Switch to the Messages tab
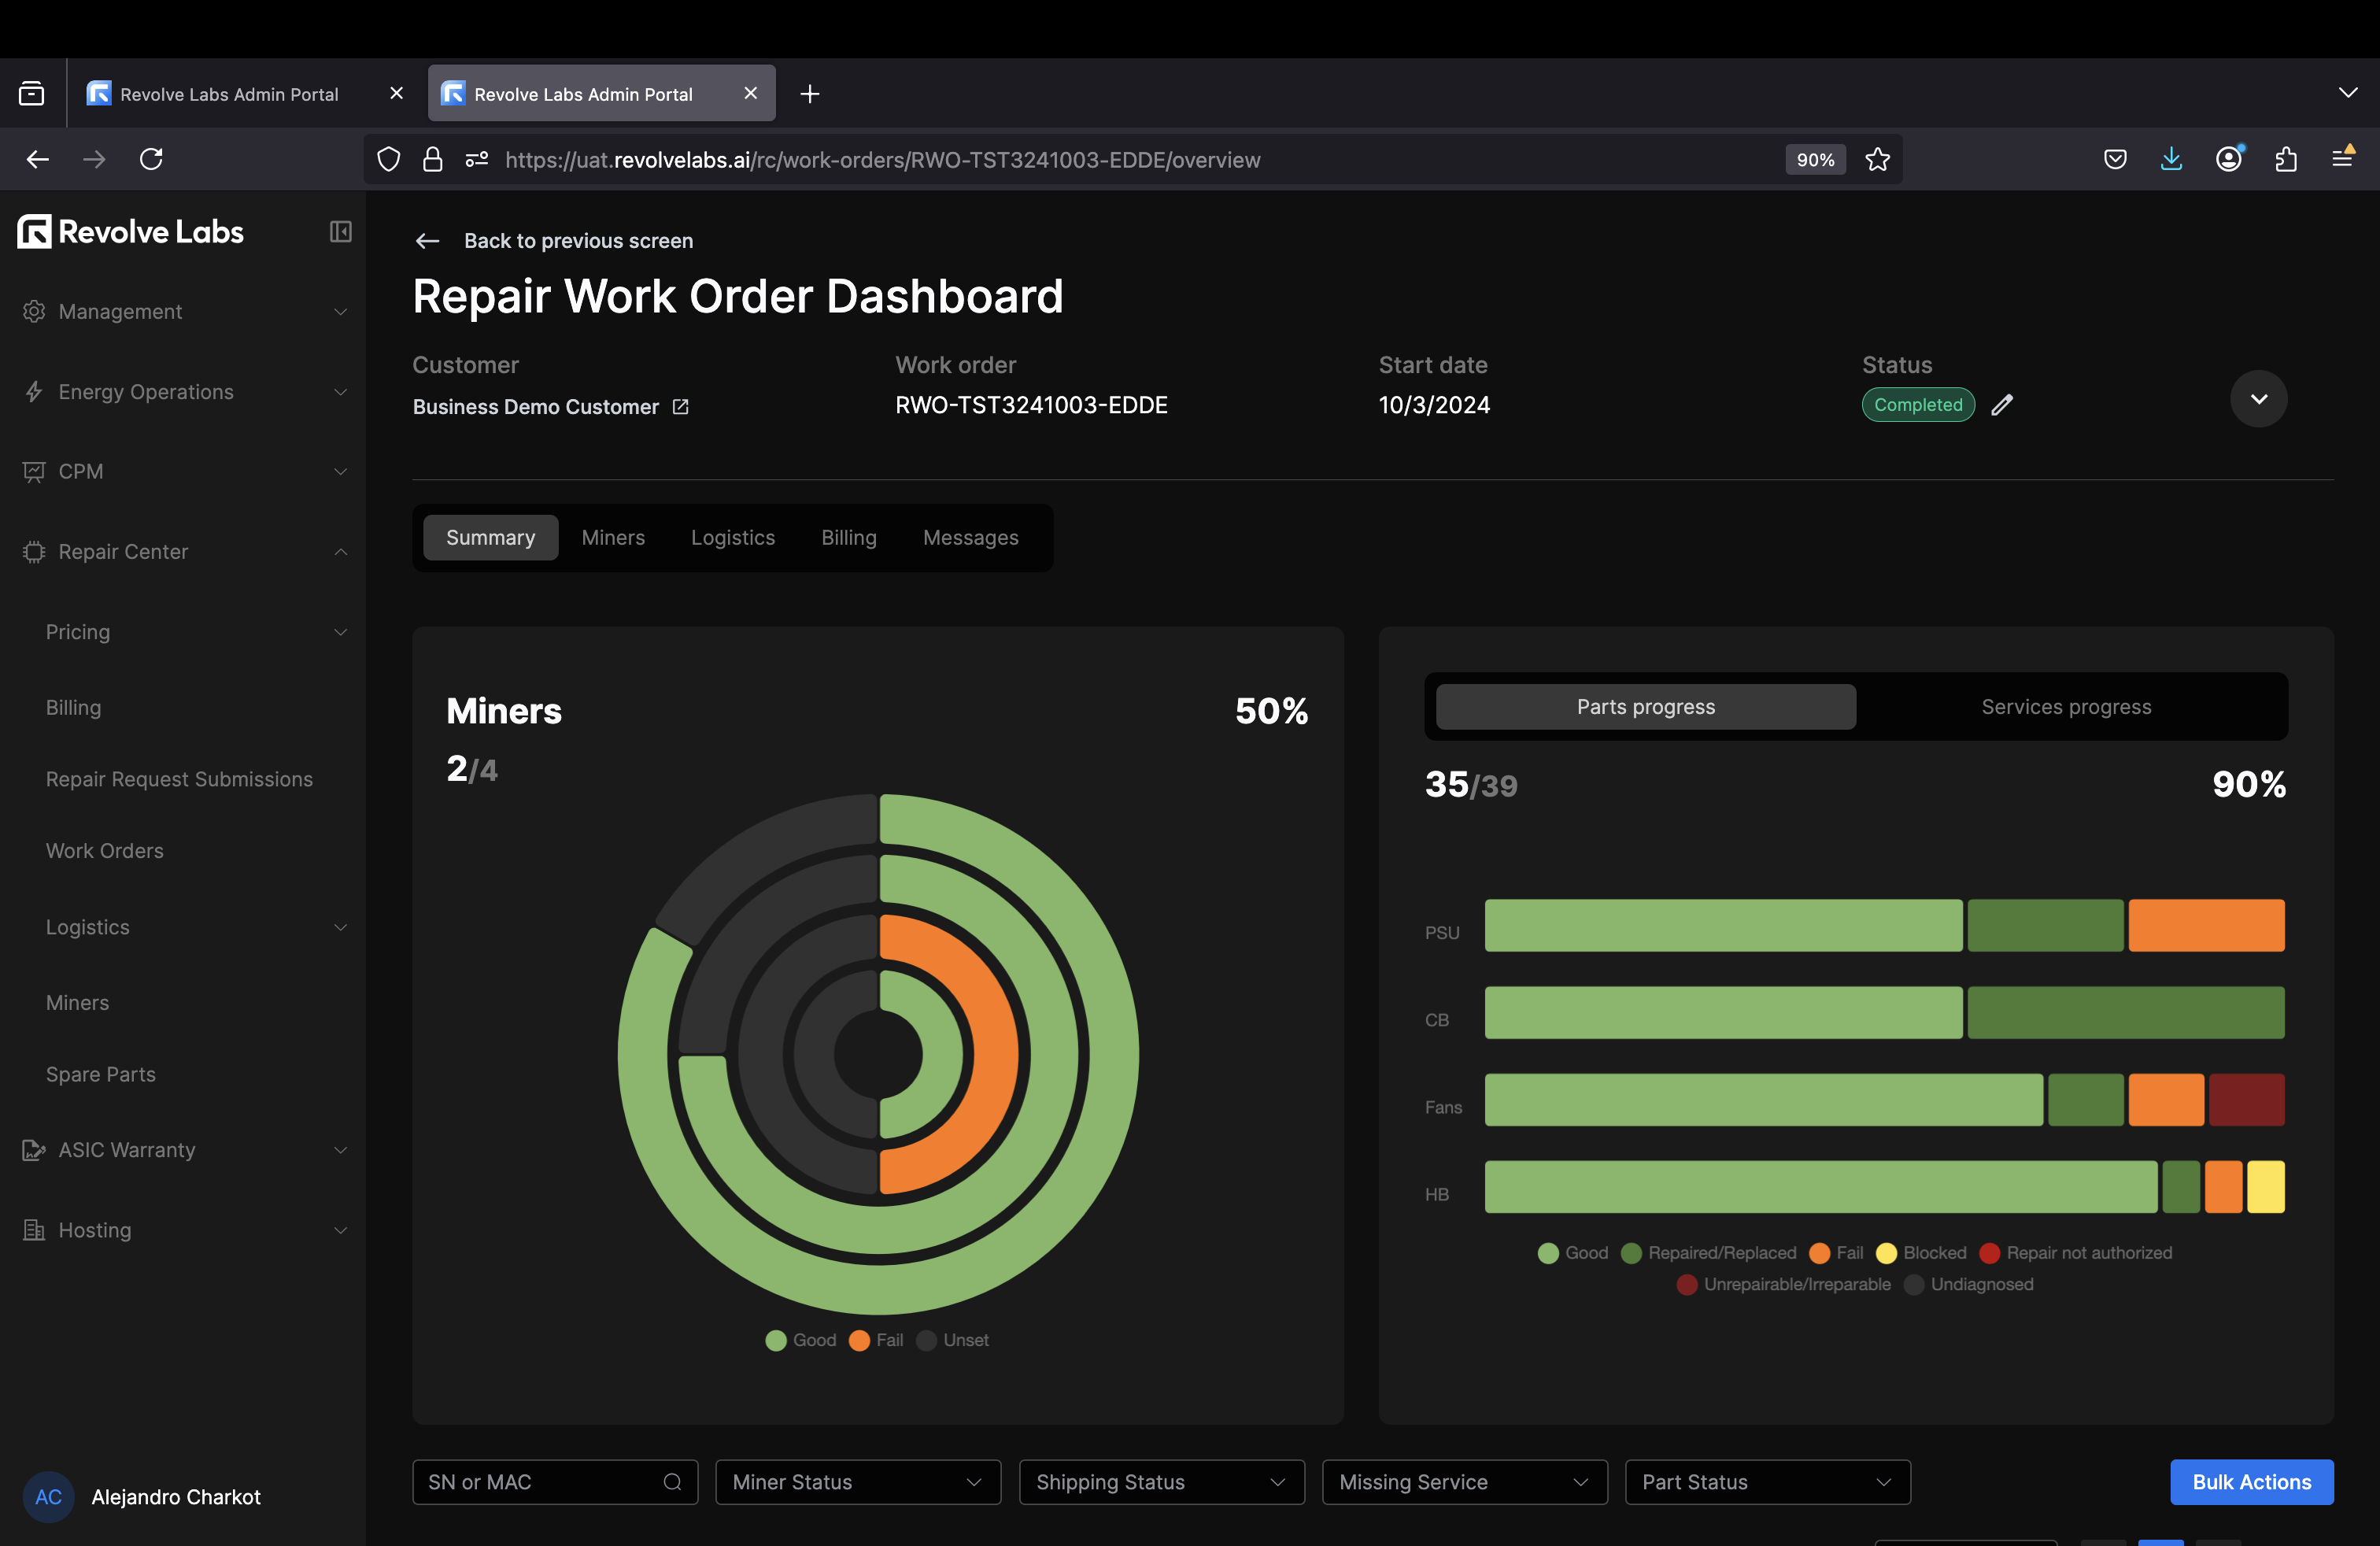This screenshot has height=1546, width=2380. click(970, 537)
